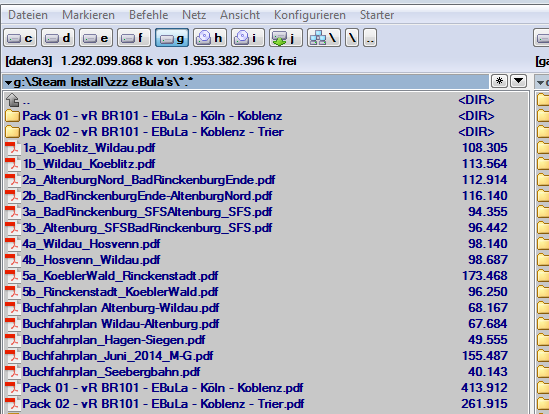Switch to drive e
The height and width of the screenshot is (414, 549).
point(96,38)
